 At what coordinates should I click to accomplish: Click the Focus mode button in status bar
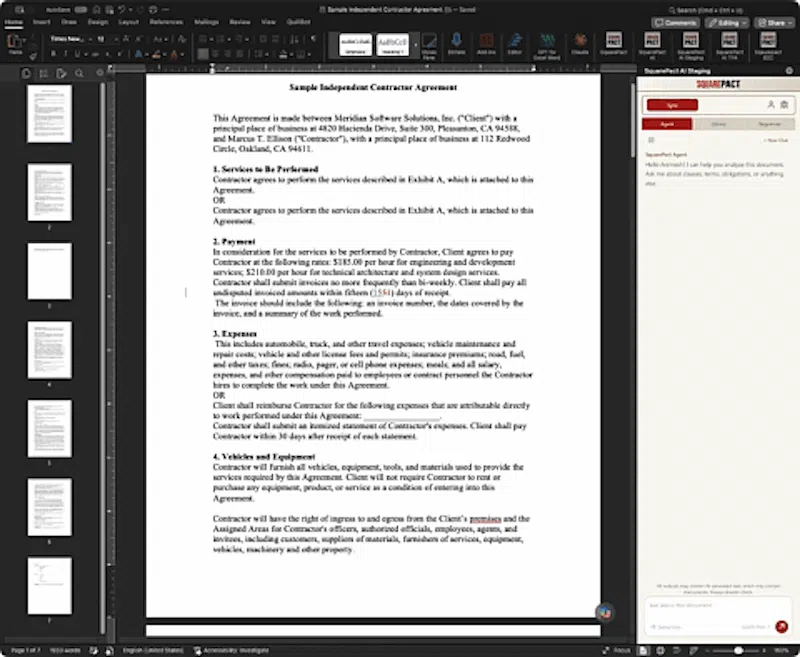(617, 650)
